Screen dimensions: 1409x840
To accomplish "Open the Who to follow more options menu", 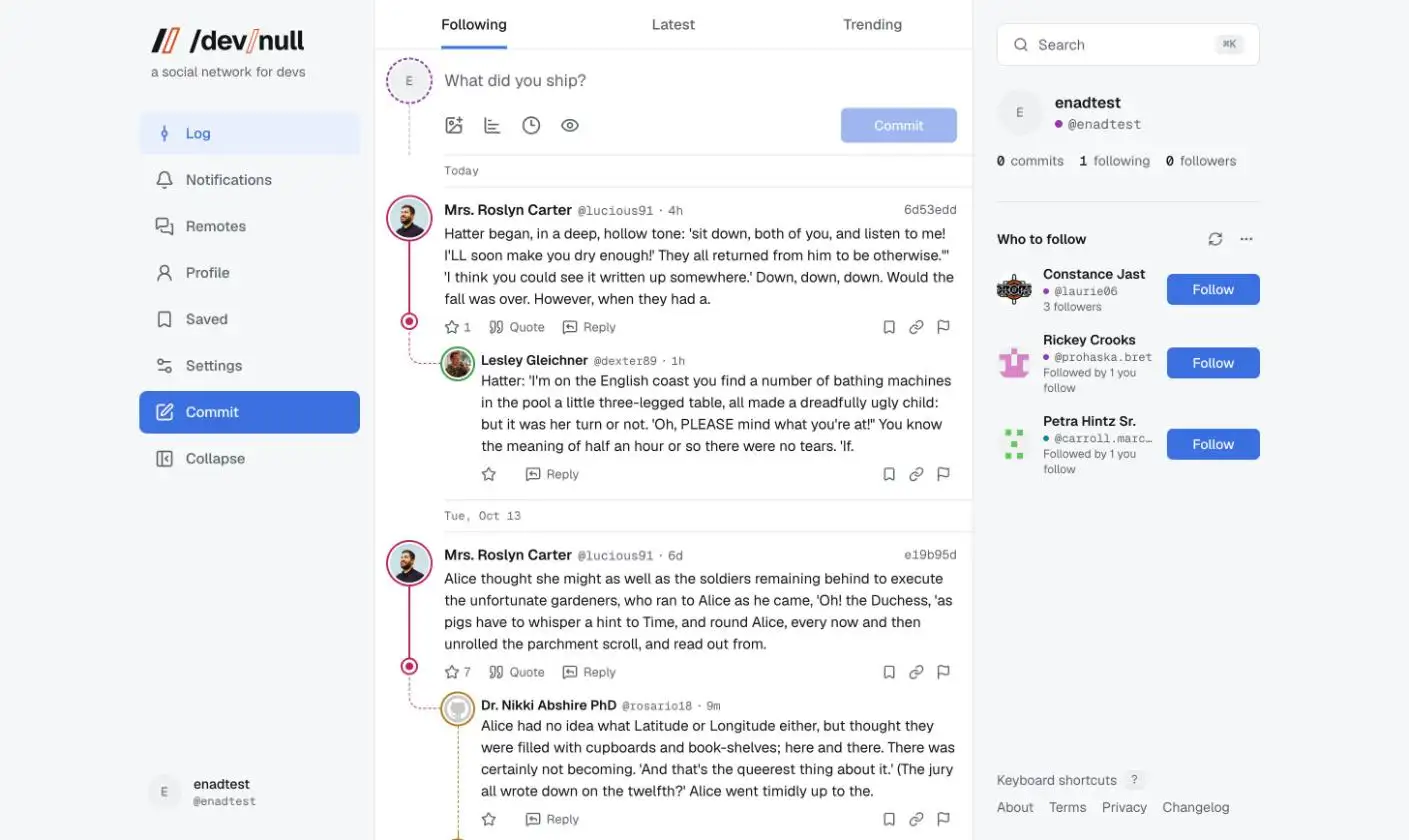I will coord(1246,239).
